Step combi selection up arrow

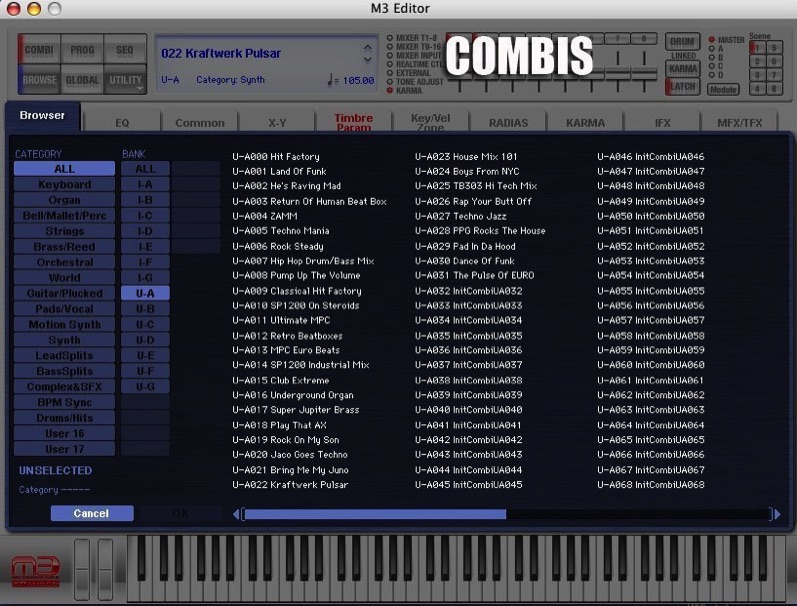pos(367,48)
